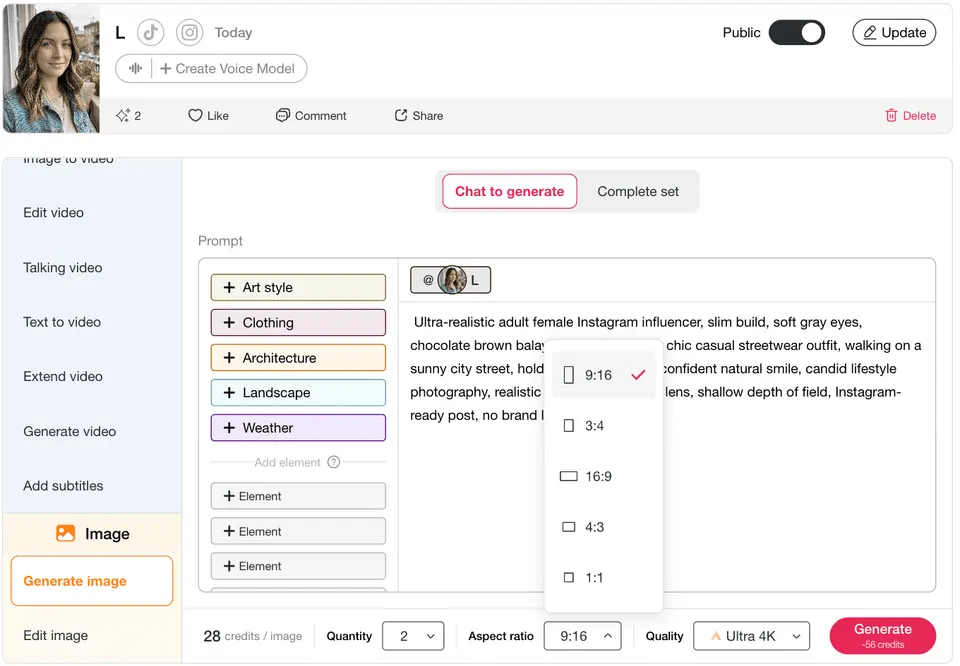This screenshot has width=960, height=666.
Task: Click the Add element help icon
Action: (334, 462)
